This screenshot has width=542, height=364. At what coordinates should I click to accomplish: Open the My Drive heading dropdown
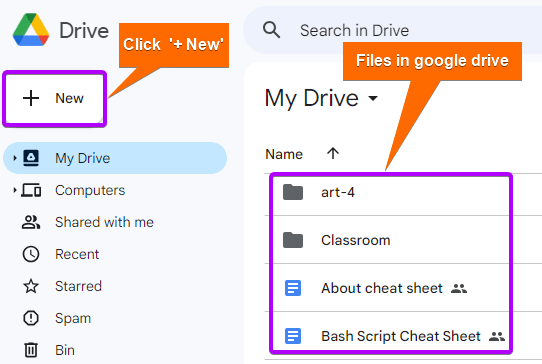(x=373, y=98)
